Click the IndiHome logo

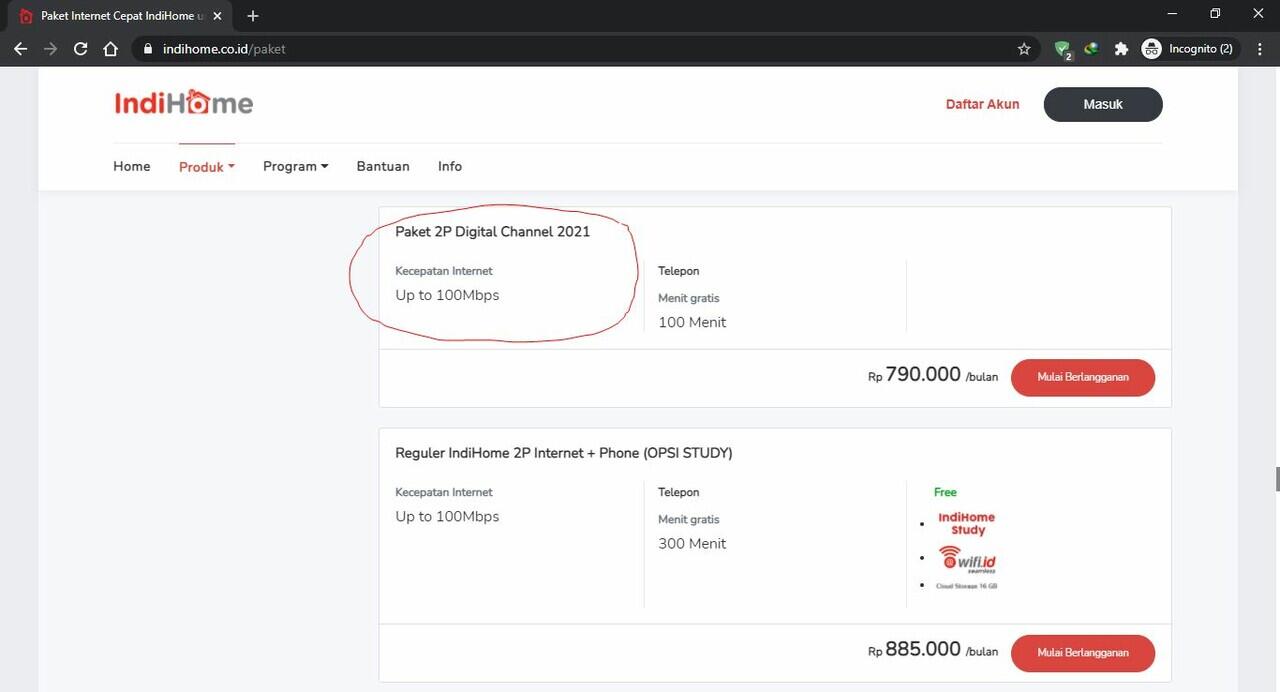coord(184,103)
